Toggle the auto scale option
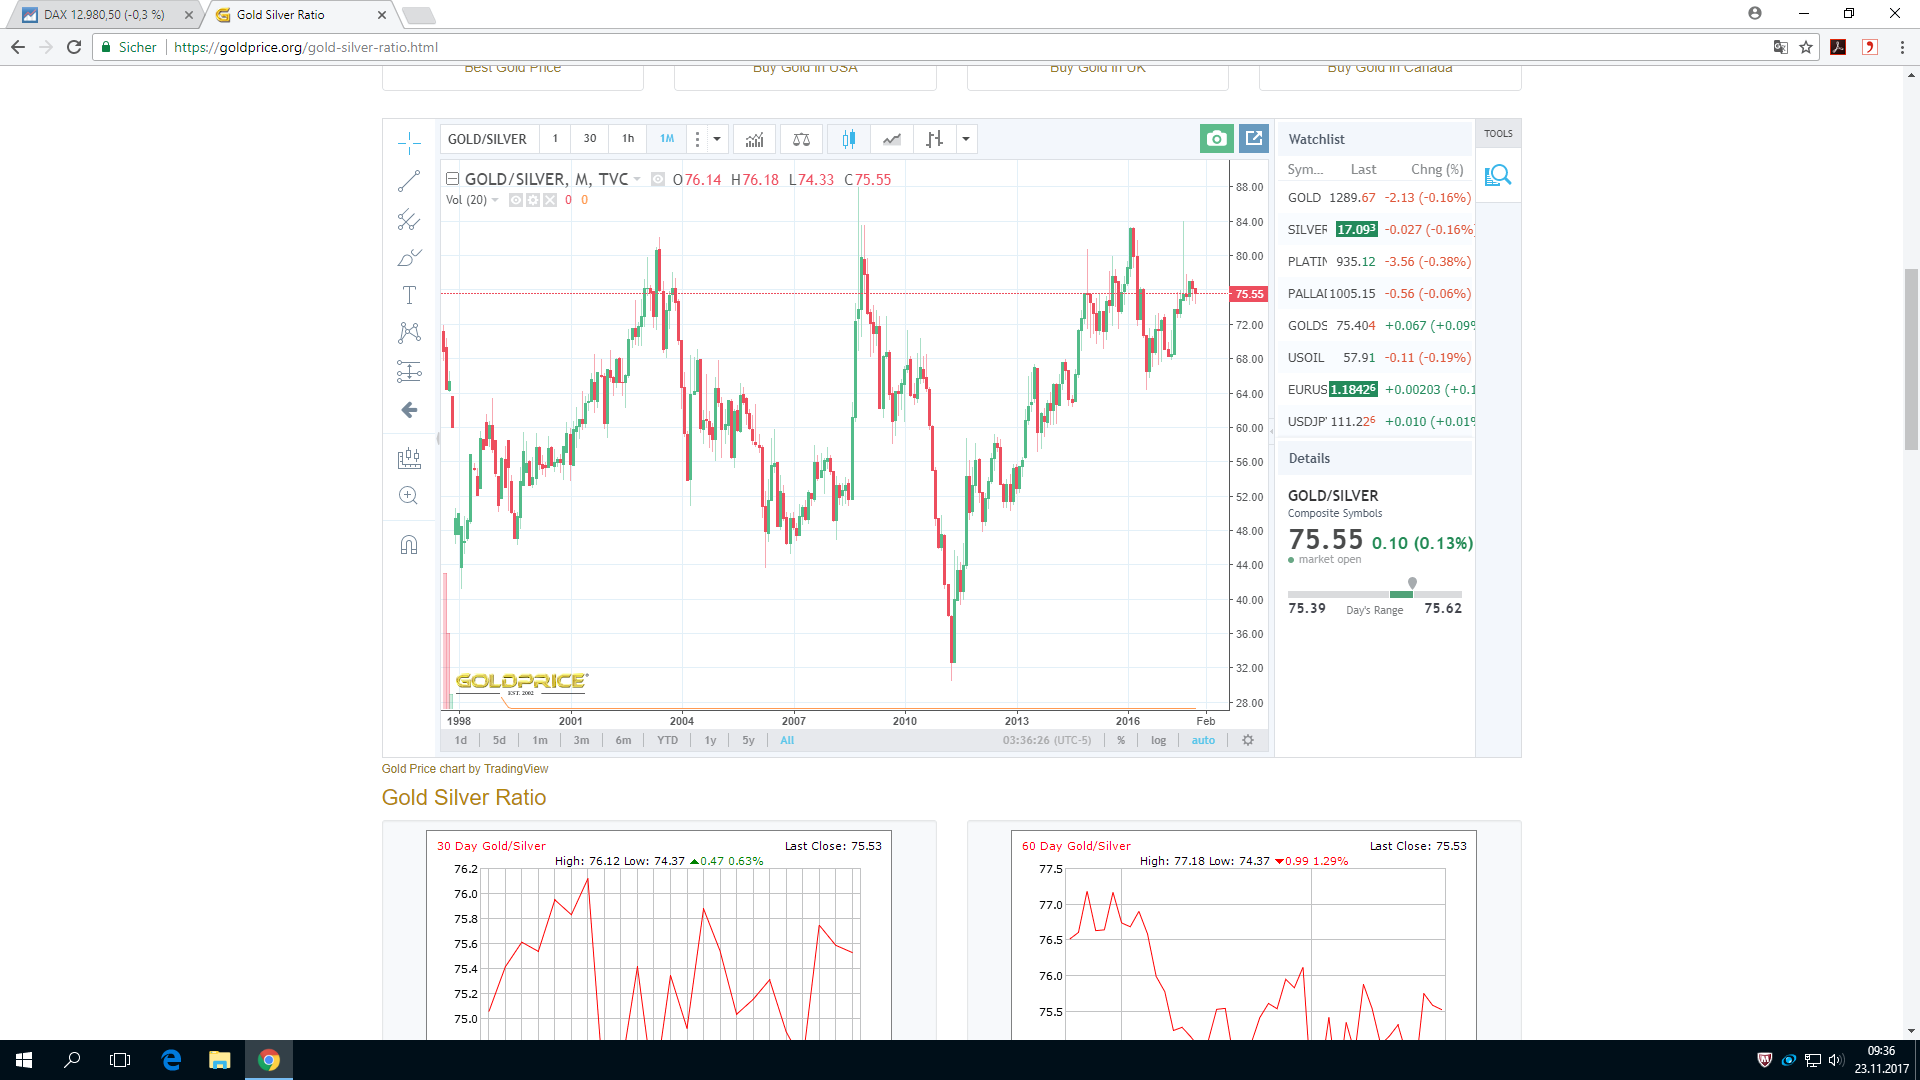The height and width of the screenshot is (1080, 1920). coord(1203,741)
